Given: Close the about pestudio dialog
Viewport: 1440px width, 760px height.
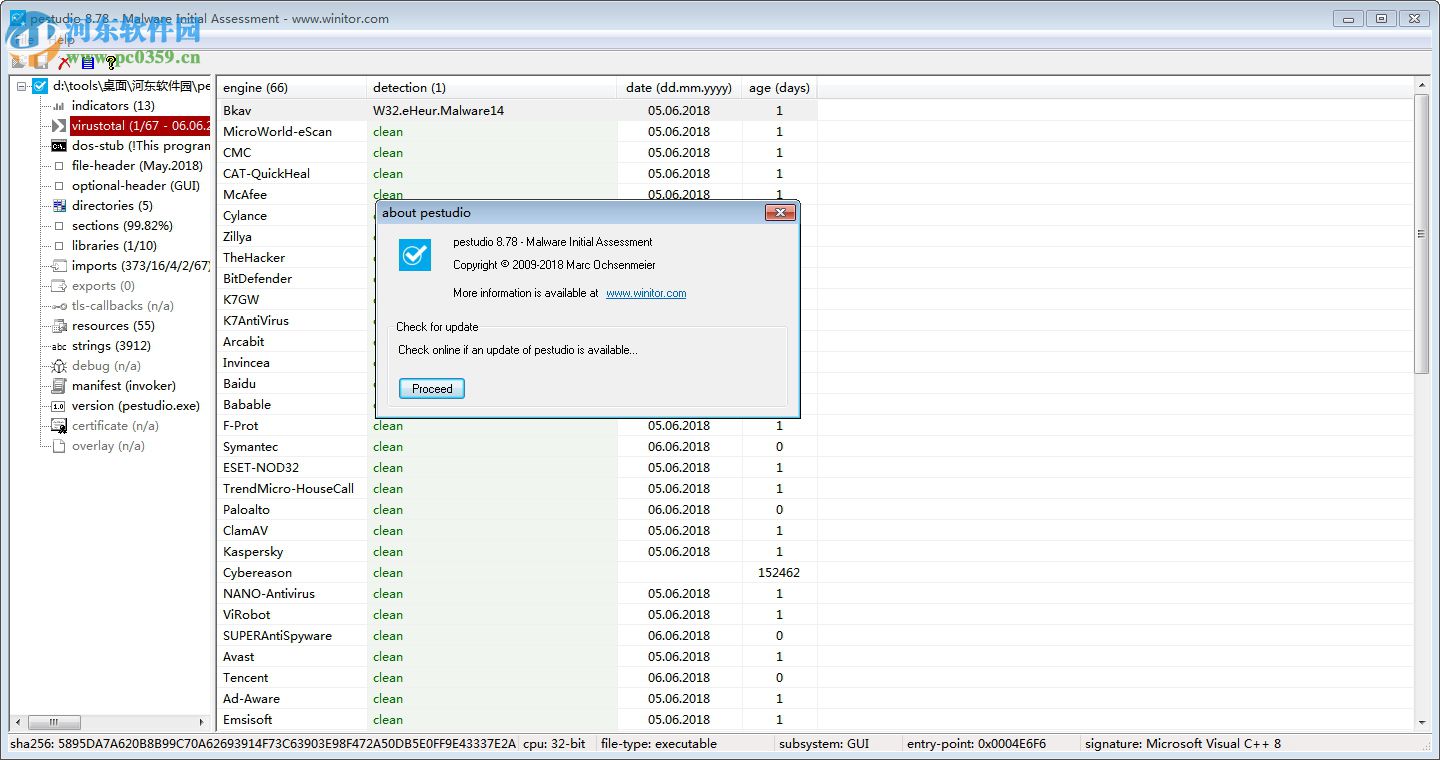Looking at the screenshot, I should point(780,212).
